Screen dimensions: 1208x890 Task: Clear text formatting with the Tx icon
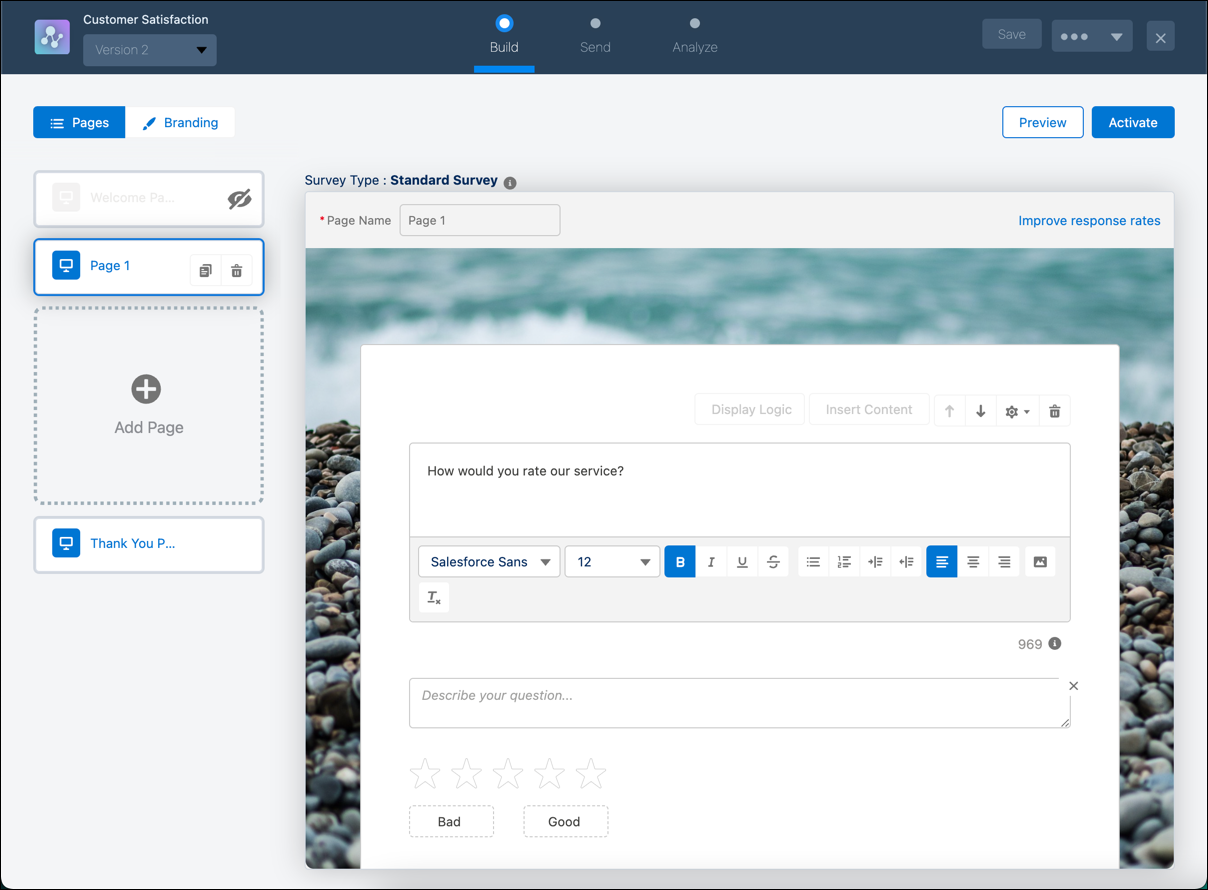click(x=433, y=596)
